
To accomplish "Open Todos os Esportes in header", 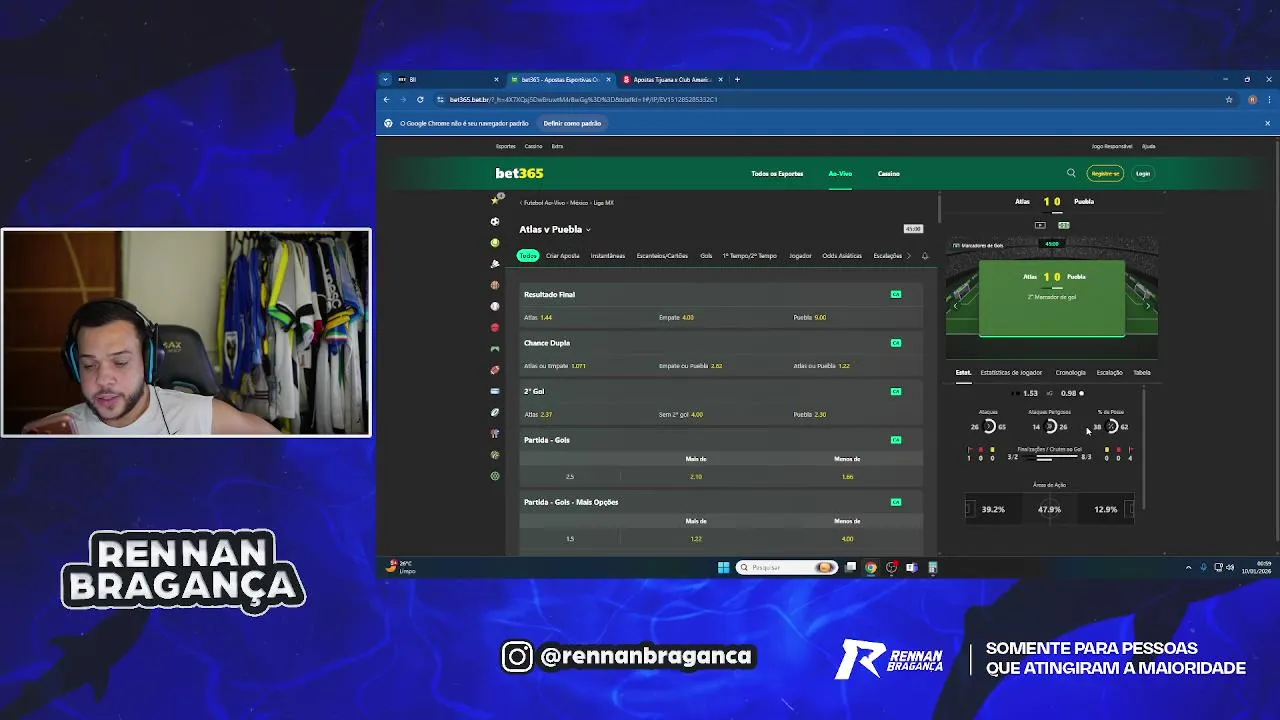I will click(x=777, y=174).
